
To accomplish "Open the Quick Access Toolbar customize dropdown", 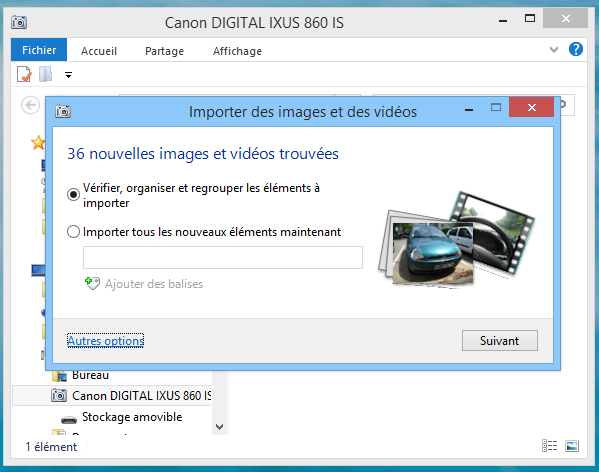I will (x=68, y=75).
